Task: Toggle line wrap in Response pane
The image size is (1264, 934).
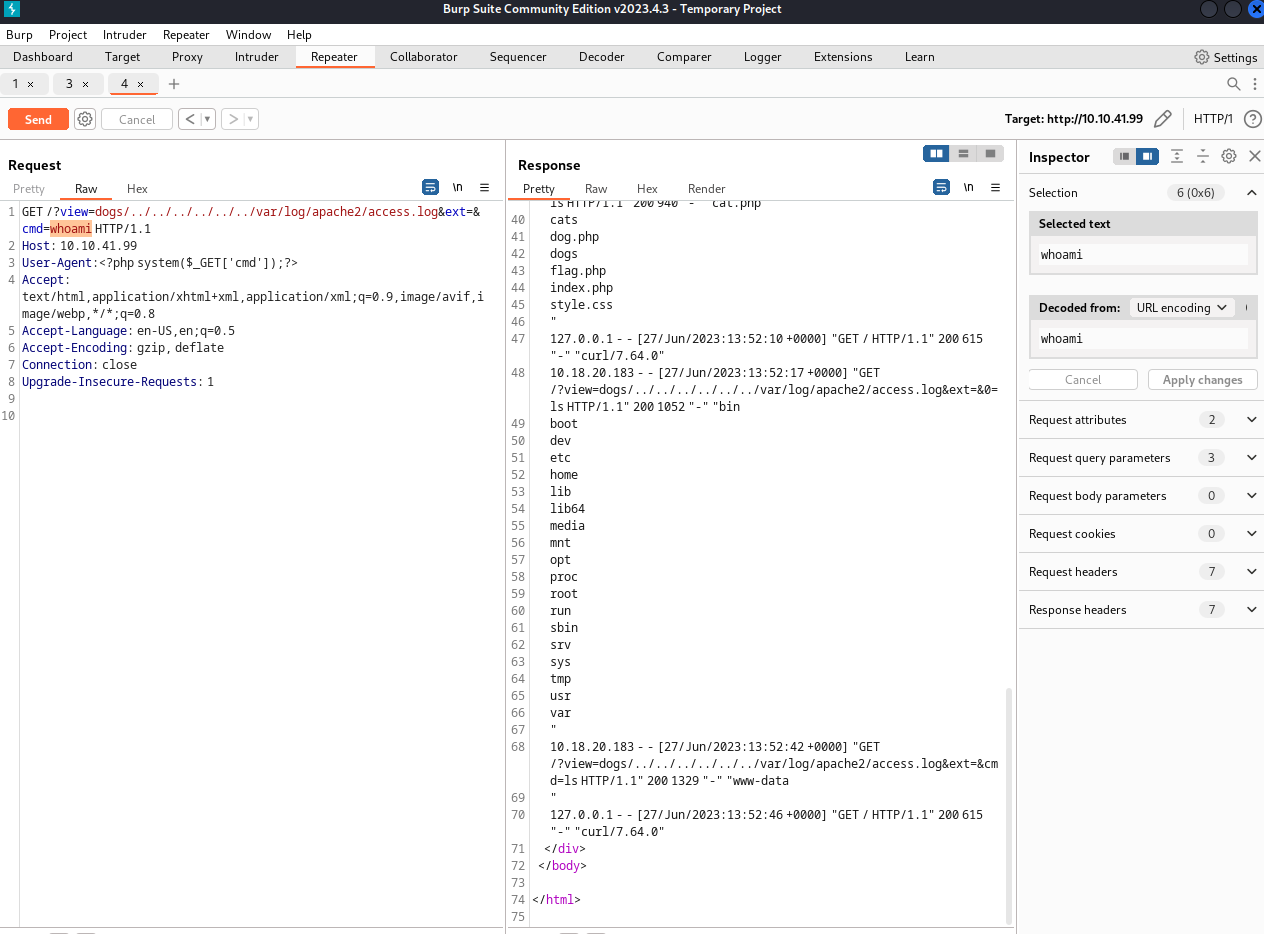Action: pos(941,187)
